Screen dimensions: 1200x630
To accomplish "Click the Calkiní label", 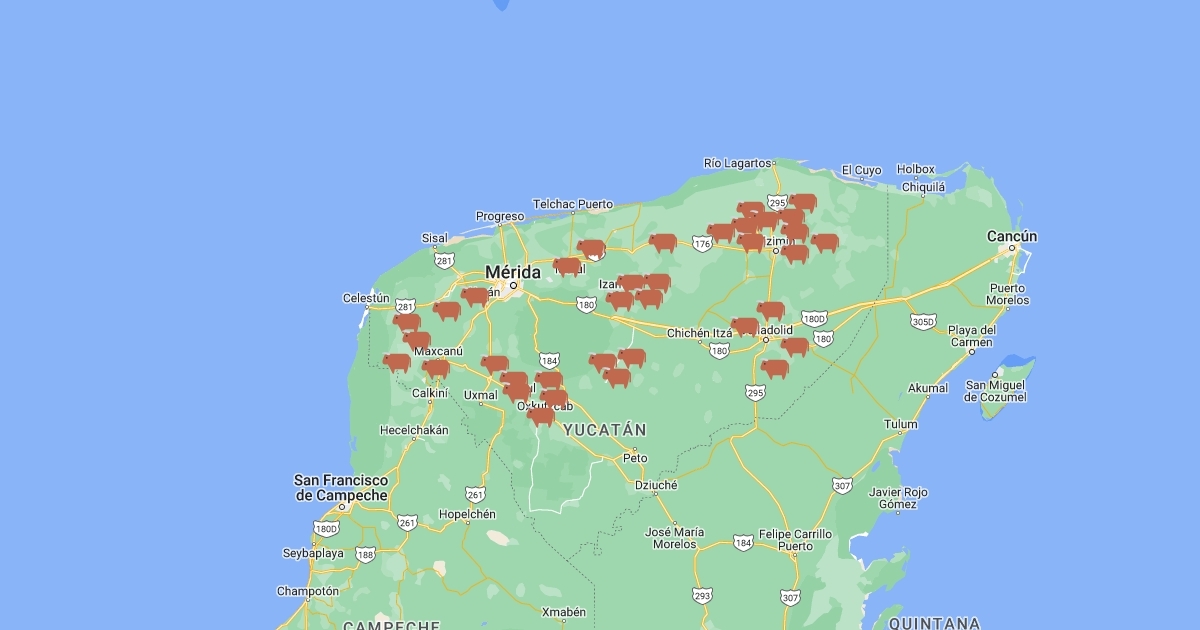I will pos(430,393).
